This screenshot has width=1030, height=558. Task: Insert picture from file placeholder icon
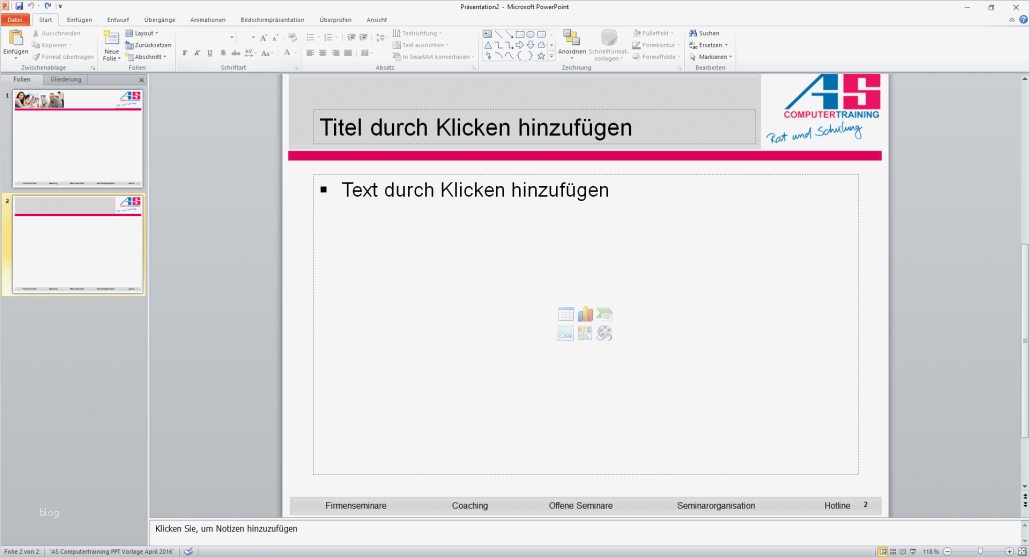[566, 333]
